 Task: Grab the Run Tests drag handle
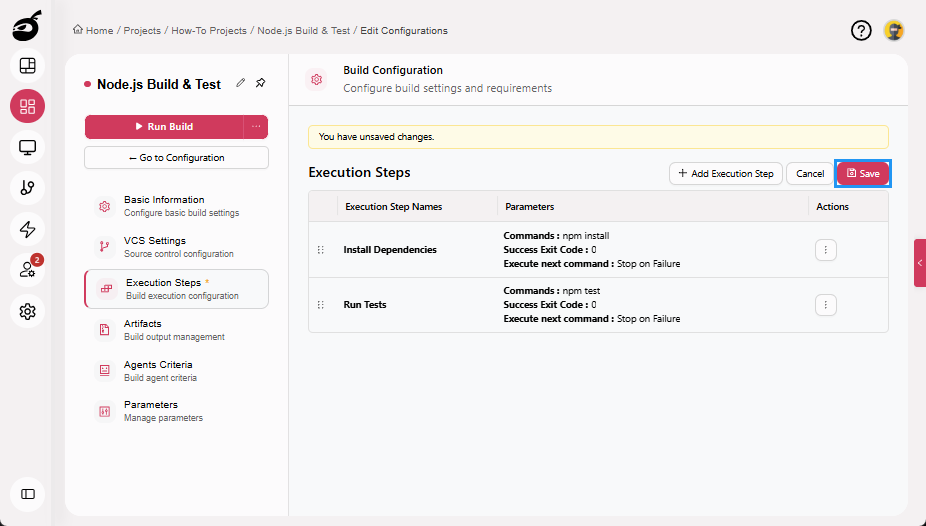click(x=321, y=305)
